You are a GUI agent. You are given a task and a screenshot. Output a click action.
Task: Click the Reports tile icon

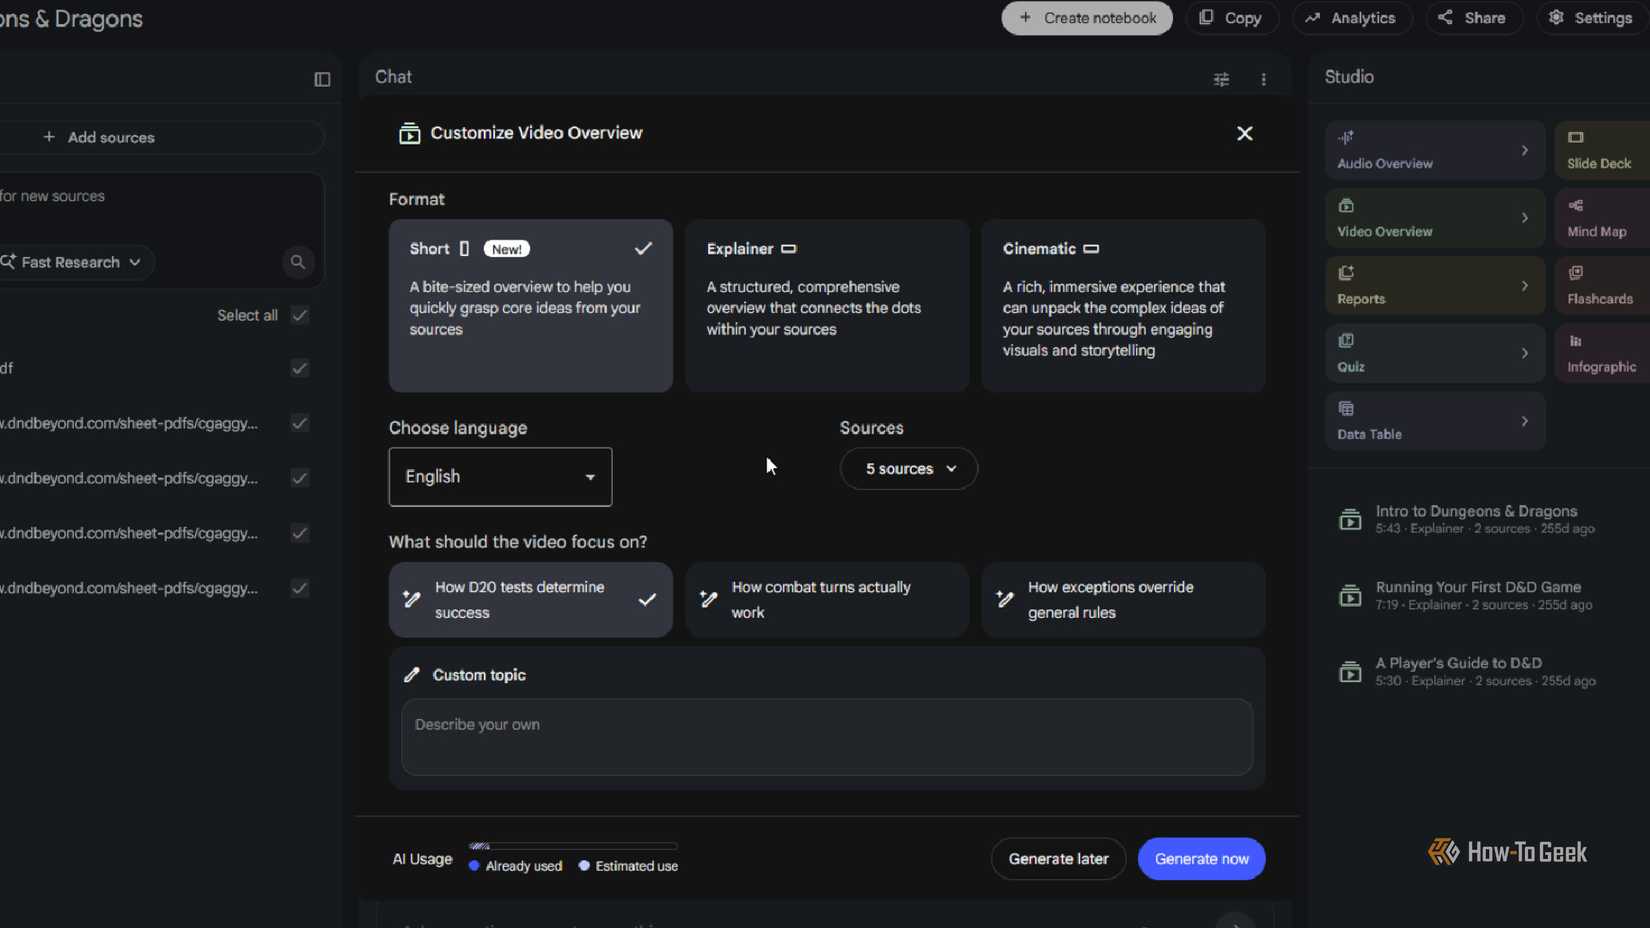(1346, 273)
